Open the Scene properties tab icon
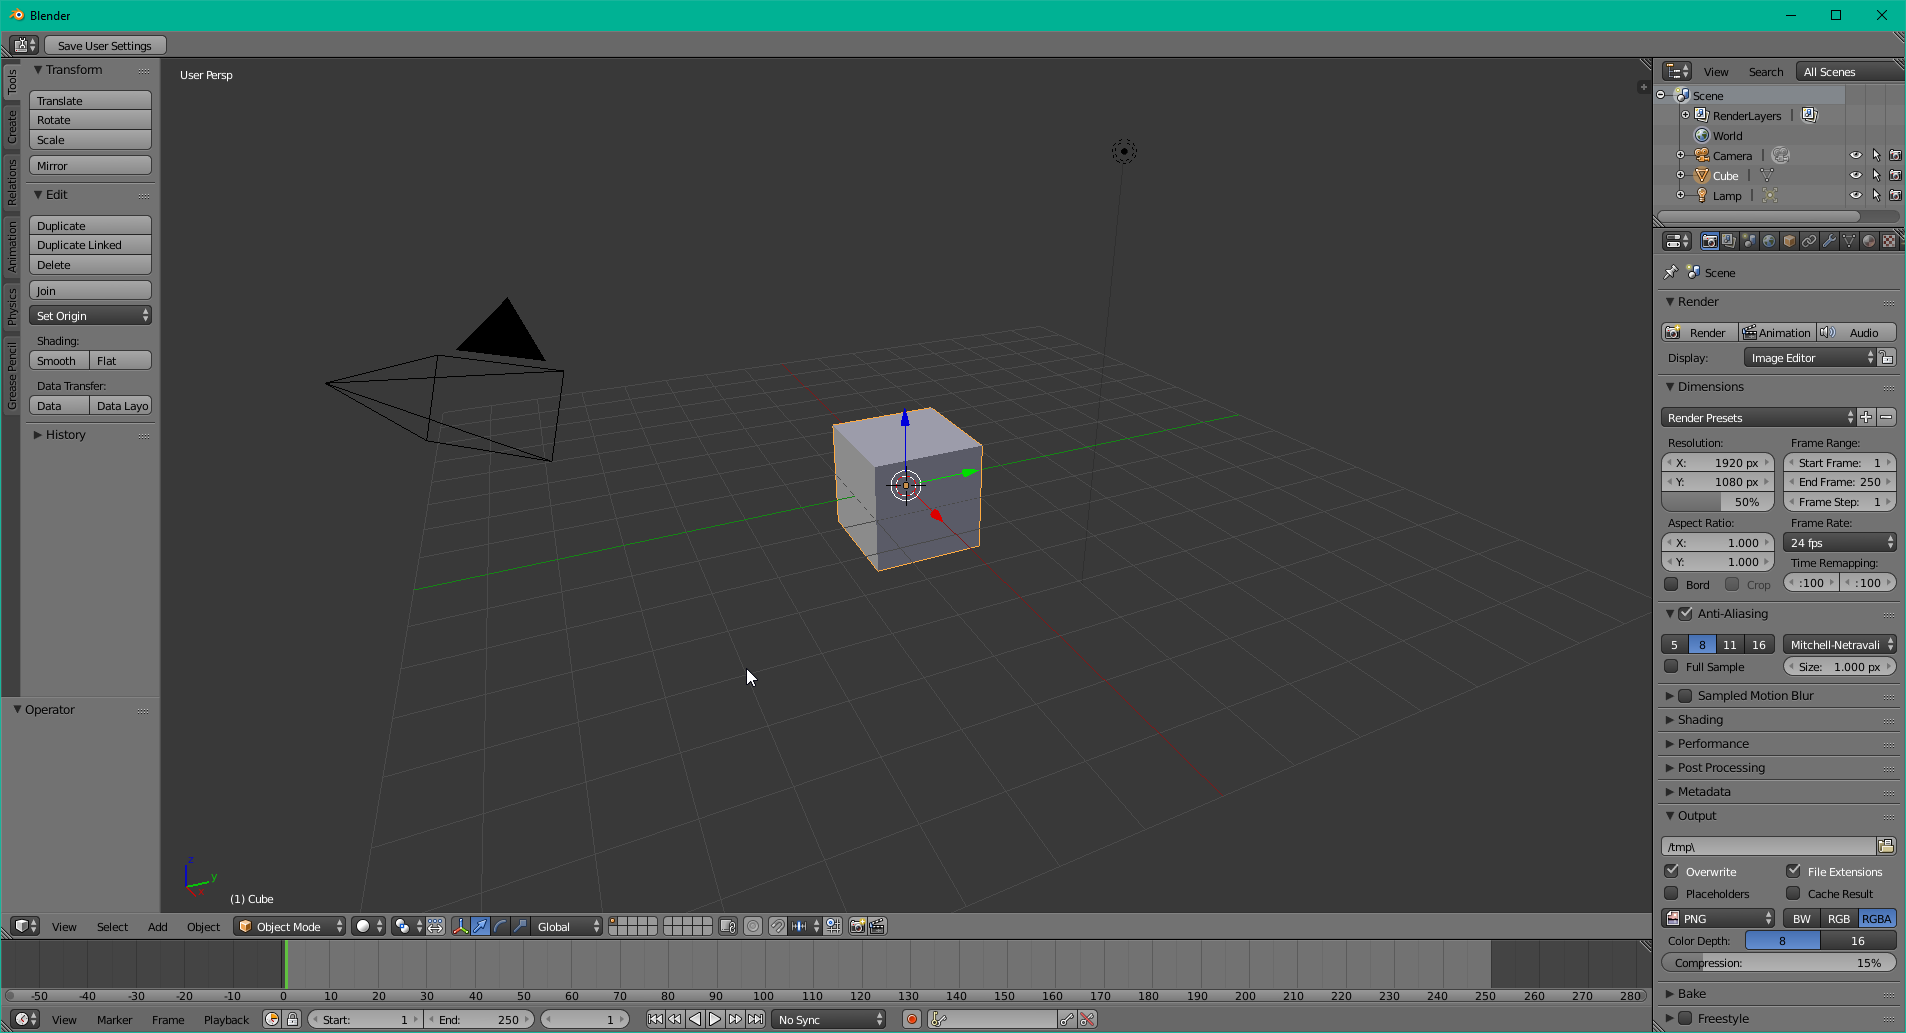The width and height of the screenshot is (1906, 1033). [x=1749, y=241]
